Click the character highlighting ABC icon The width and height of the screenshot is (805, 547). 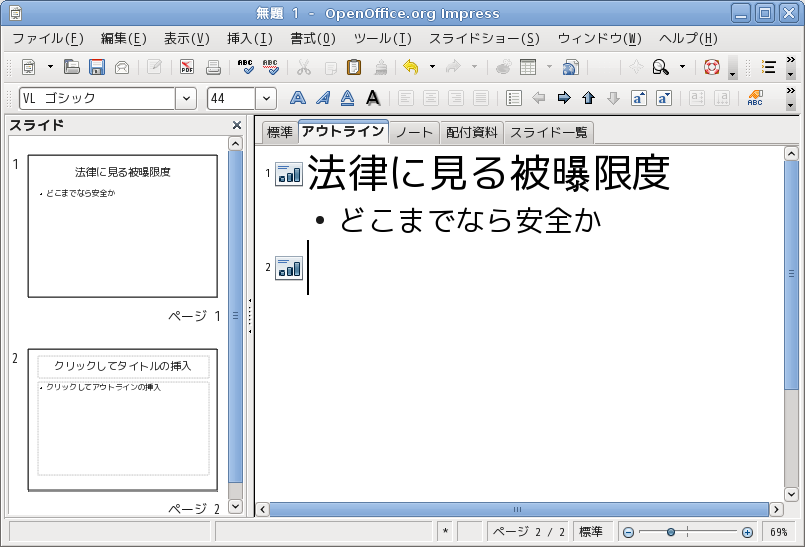click(x=755, y=98)
